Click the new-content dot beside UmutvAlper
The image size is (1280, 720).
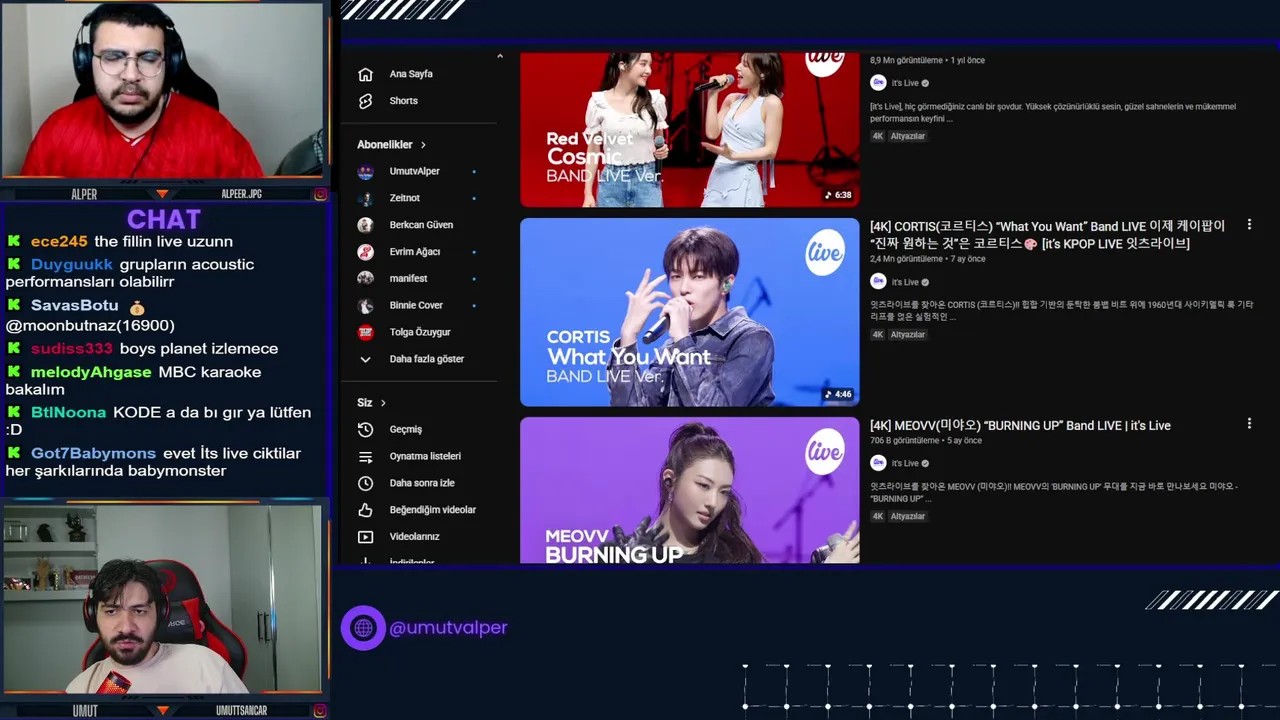coord(474,171)
